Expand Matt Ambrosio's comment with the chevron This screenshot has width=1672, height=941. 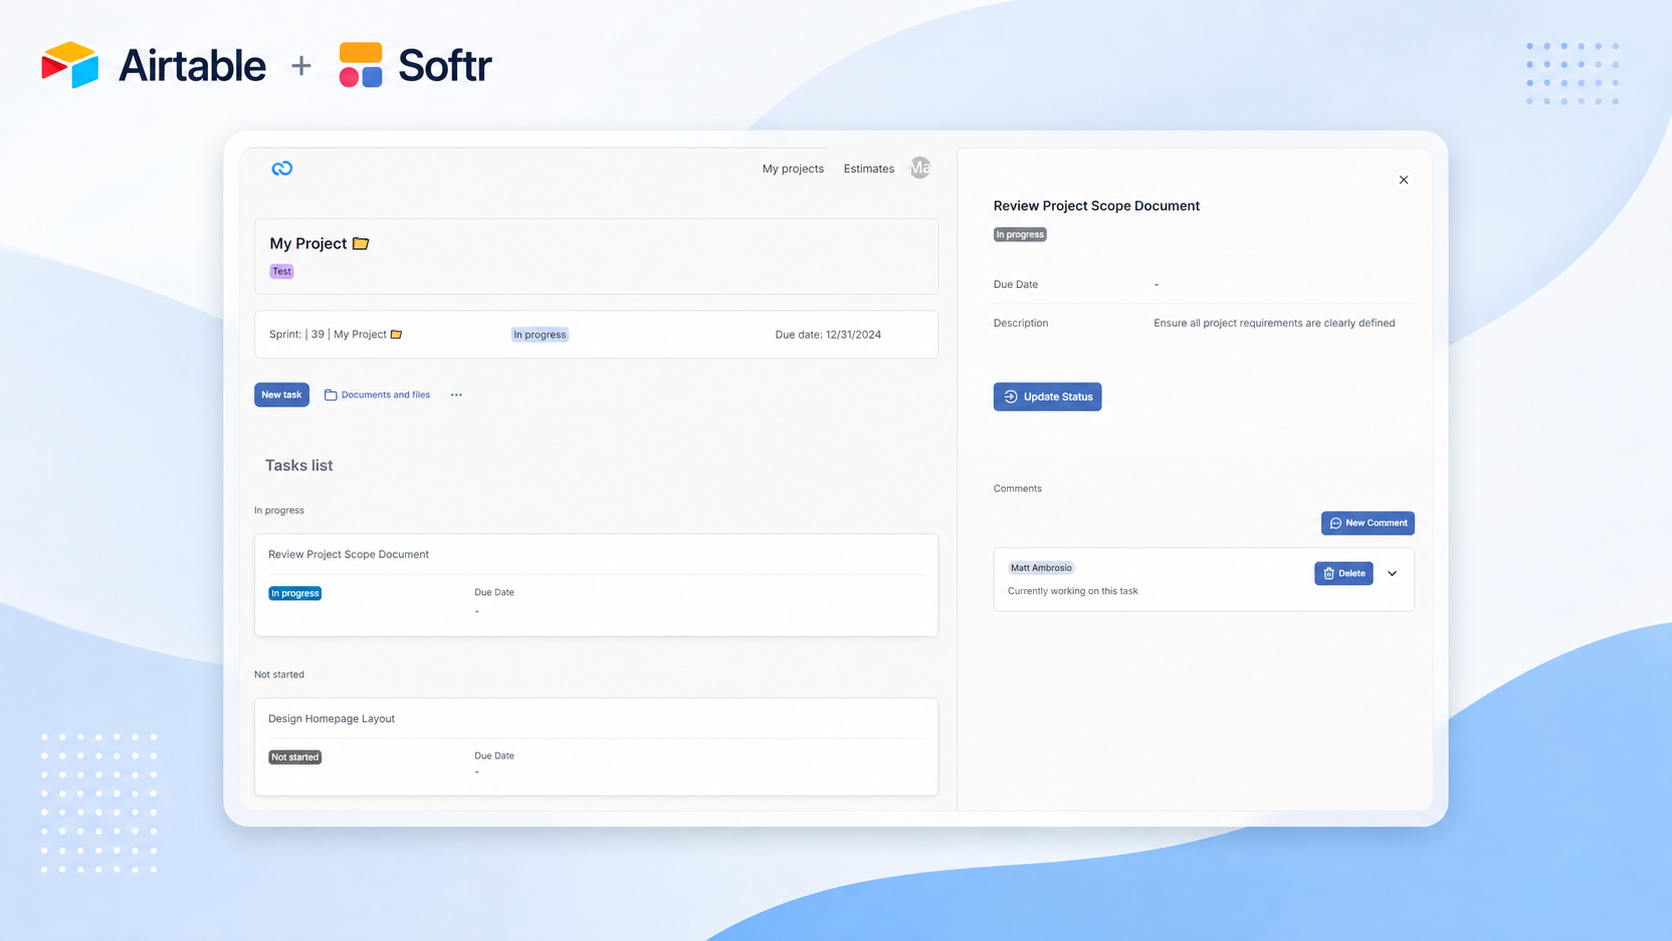[x=1392, y=574]
